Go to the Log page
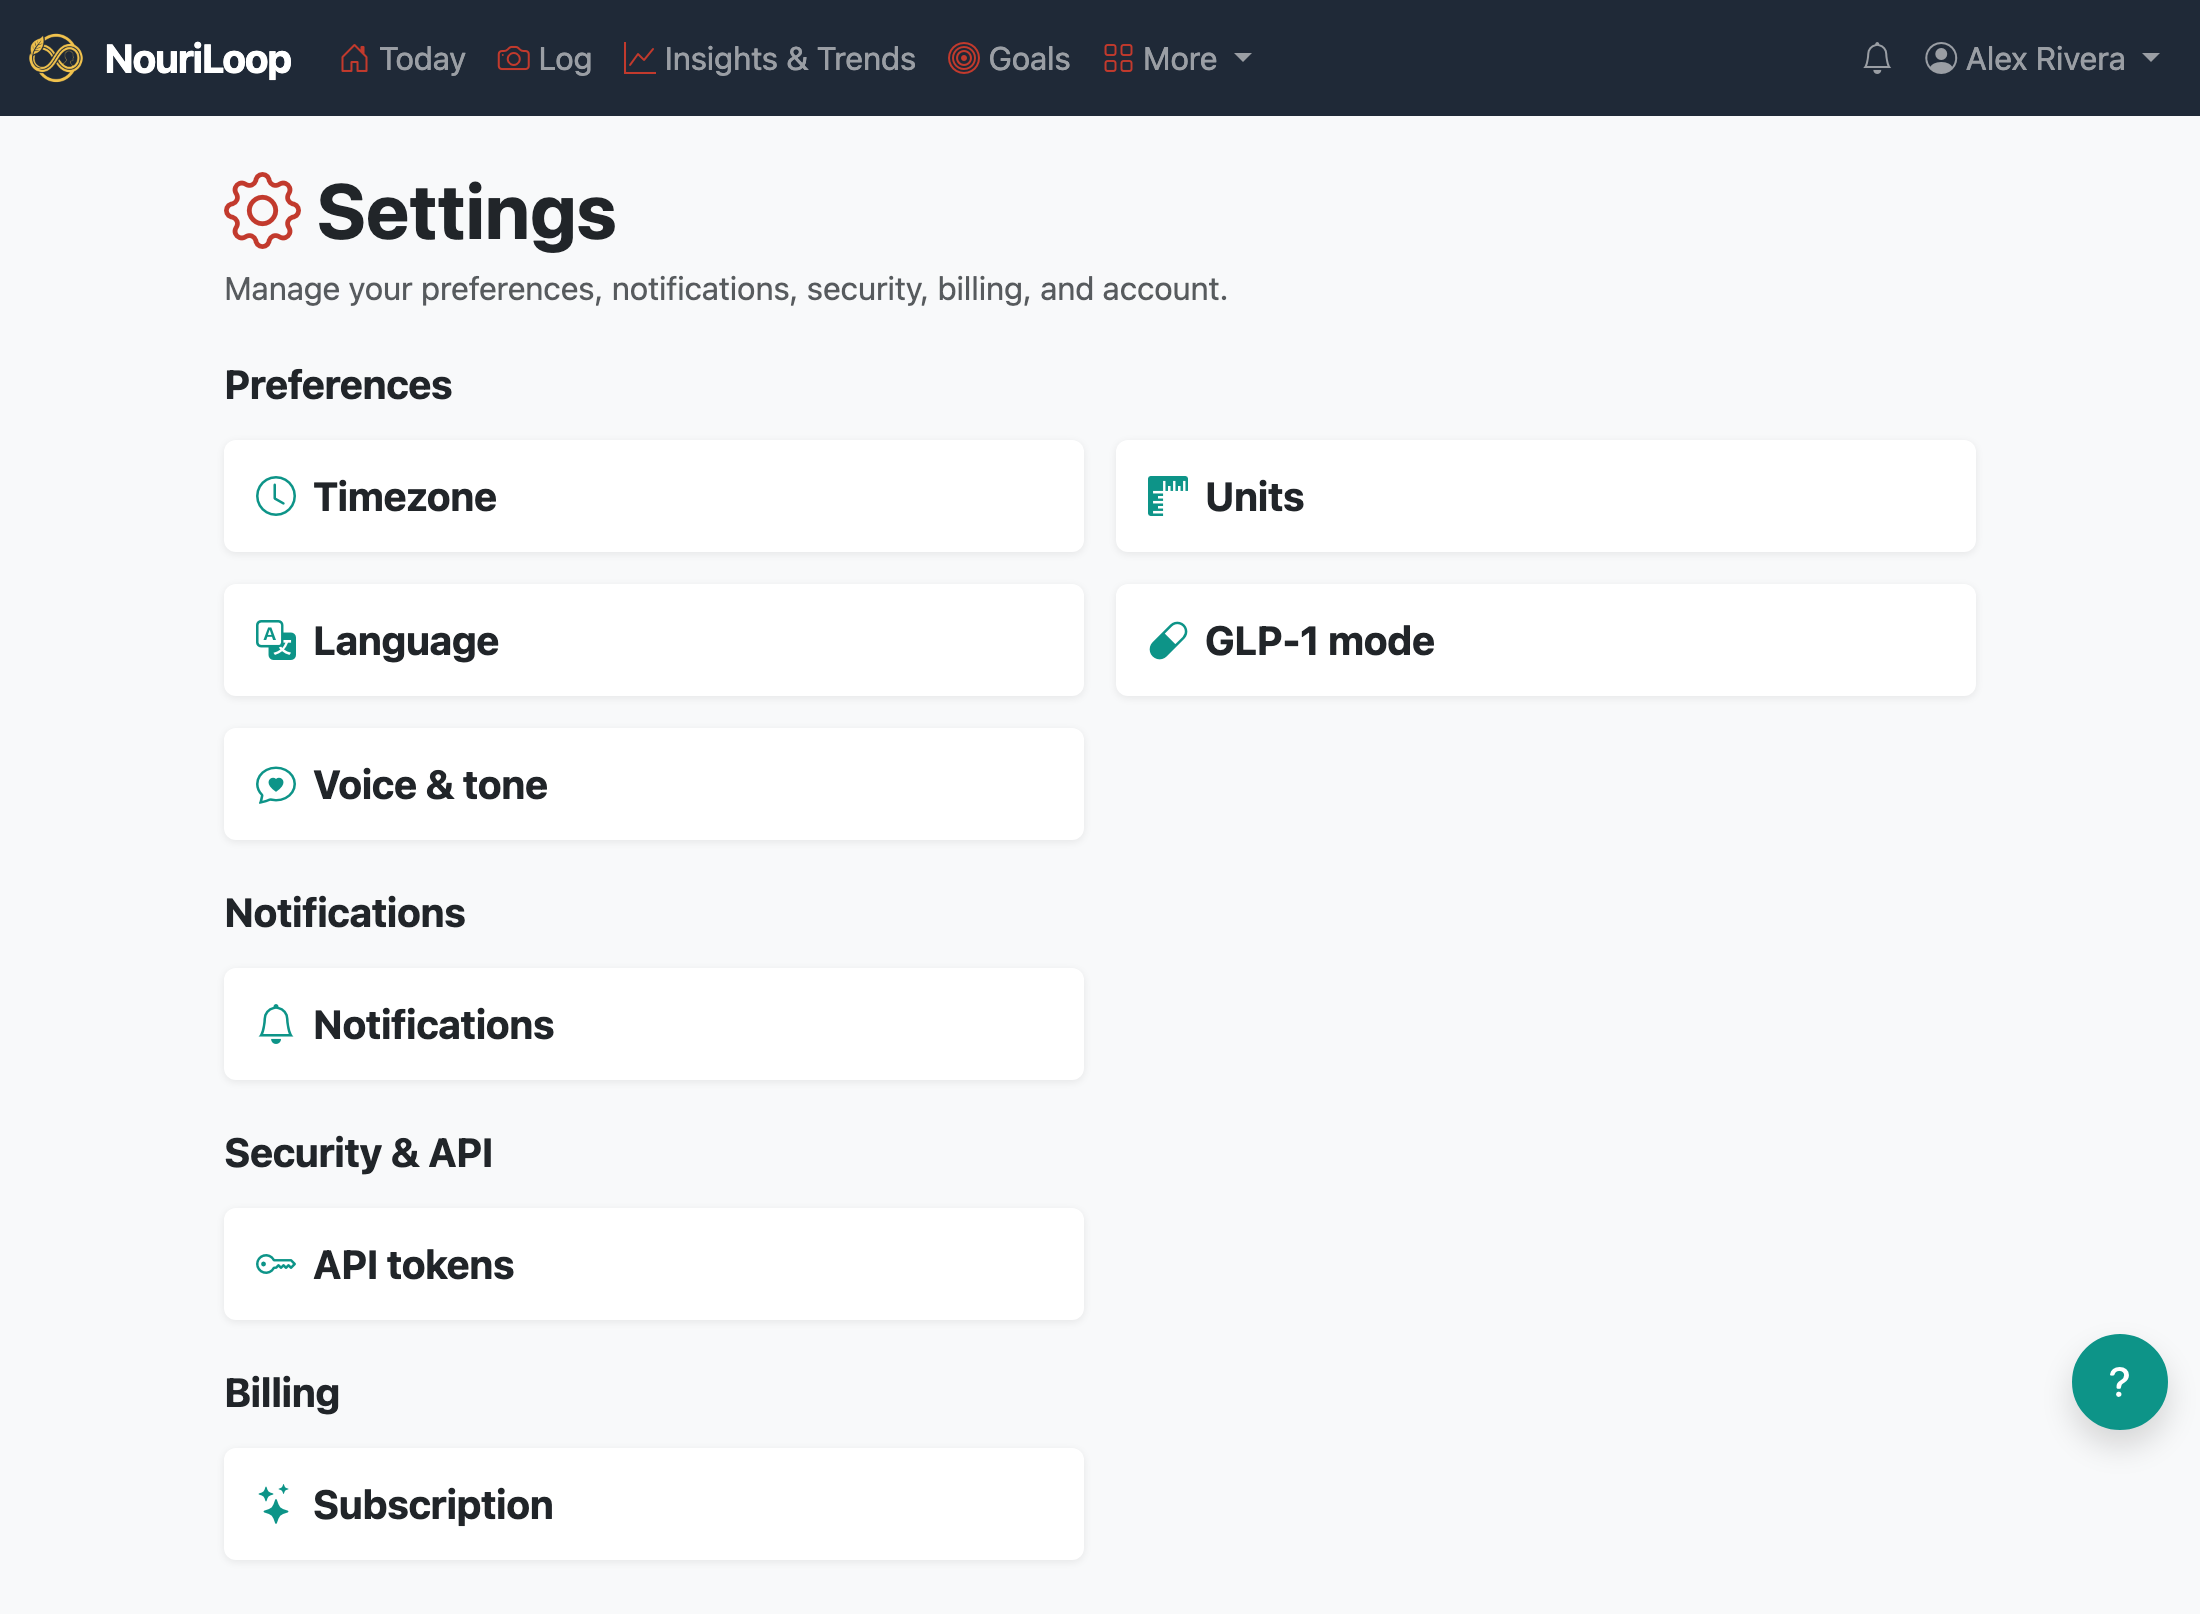This screenshot has width=2200, height=1614. point(544,59)
